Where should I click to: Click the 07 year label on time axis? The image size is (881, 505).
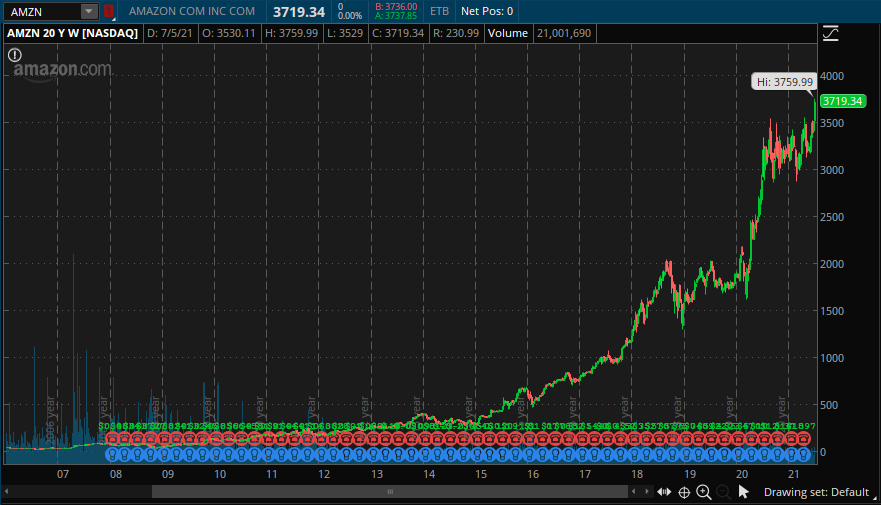[x=63, y=474]
